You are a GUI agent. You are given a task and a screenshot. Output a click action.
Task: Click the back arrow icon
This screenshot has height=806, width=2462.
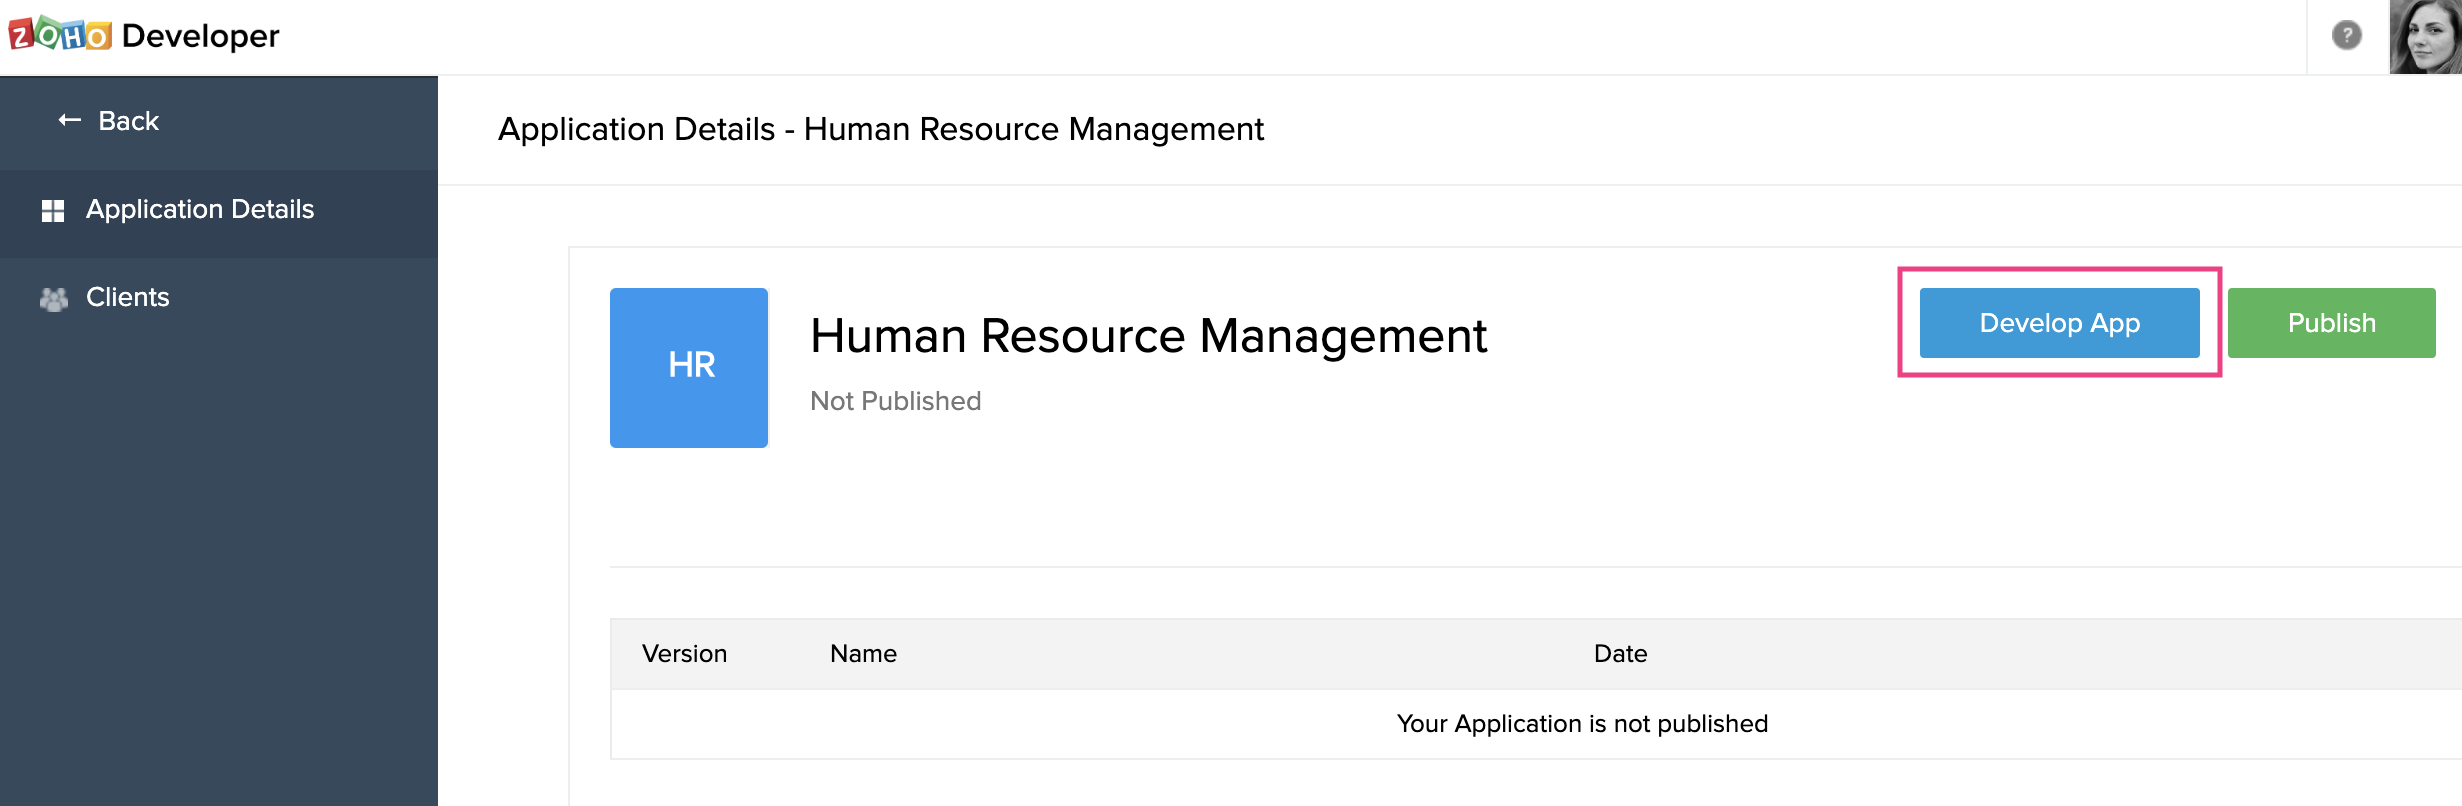click(69, 121)
